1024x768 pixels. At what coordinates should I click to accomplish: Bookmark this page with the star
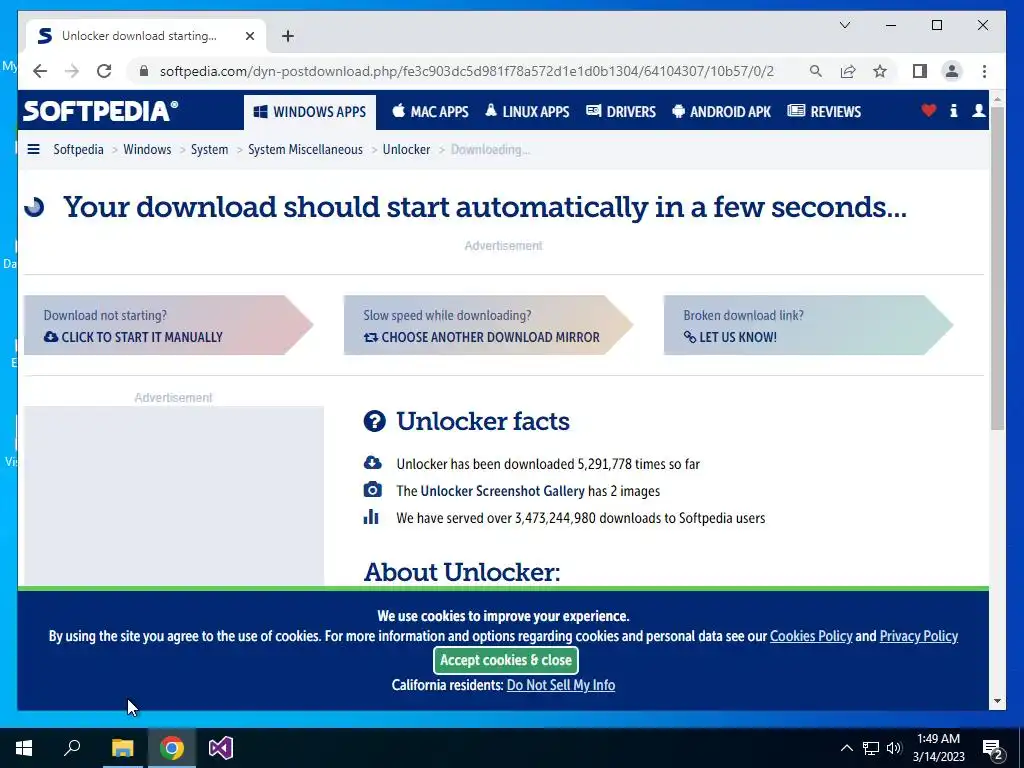(880, 71)
